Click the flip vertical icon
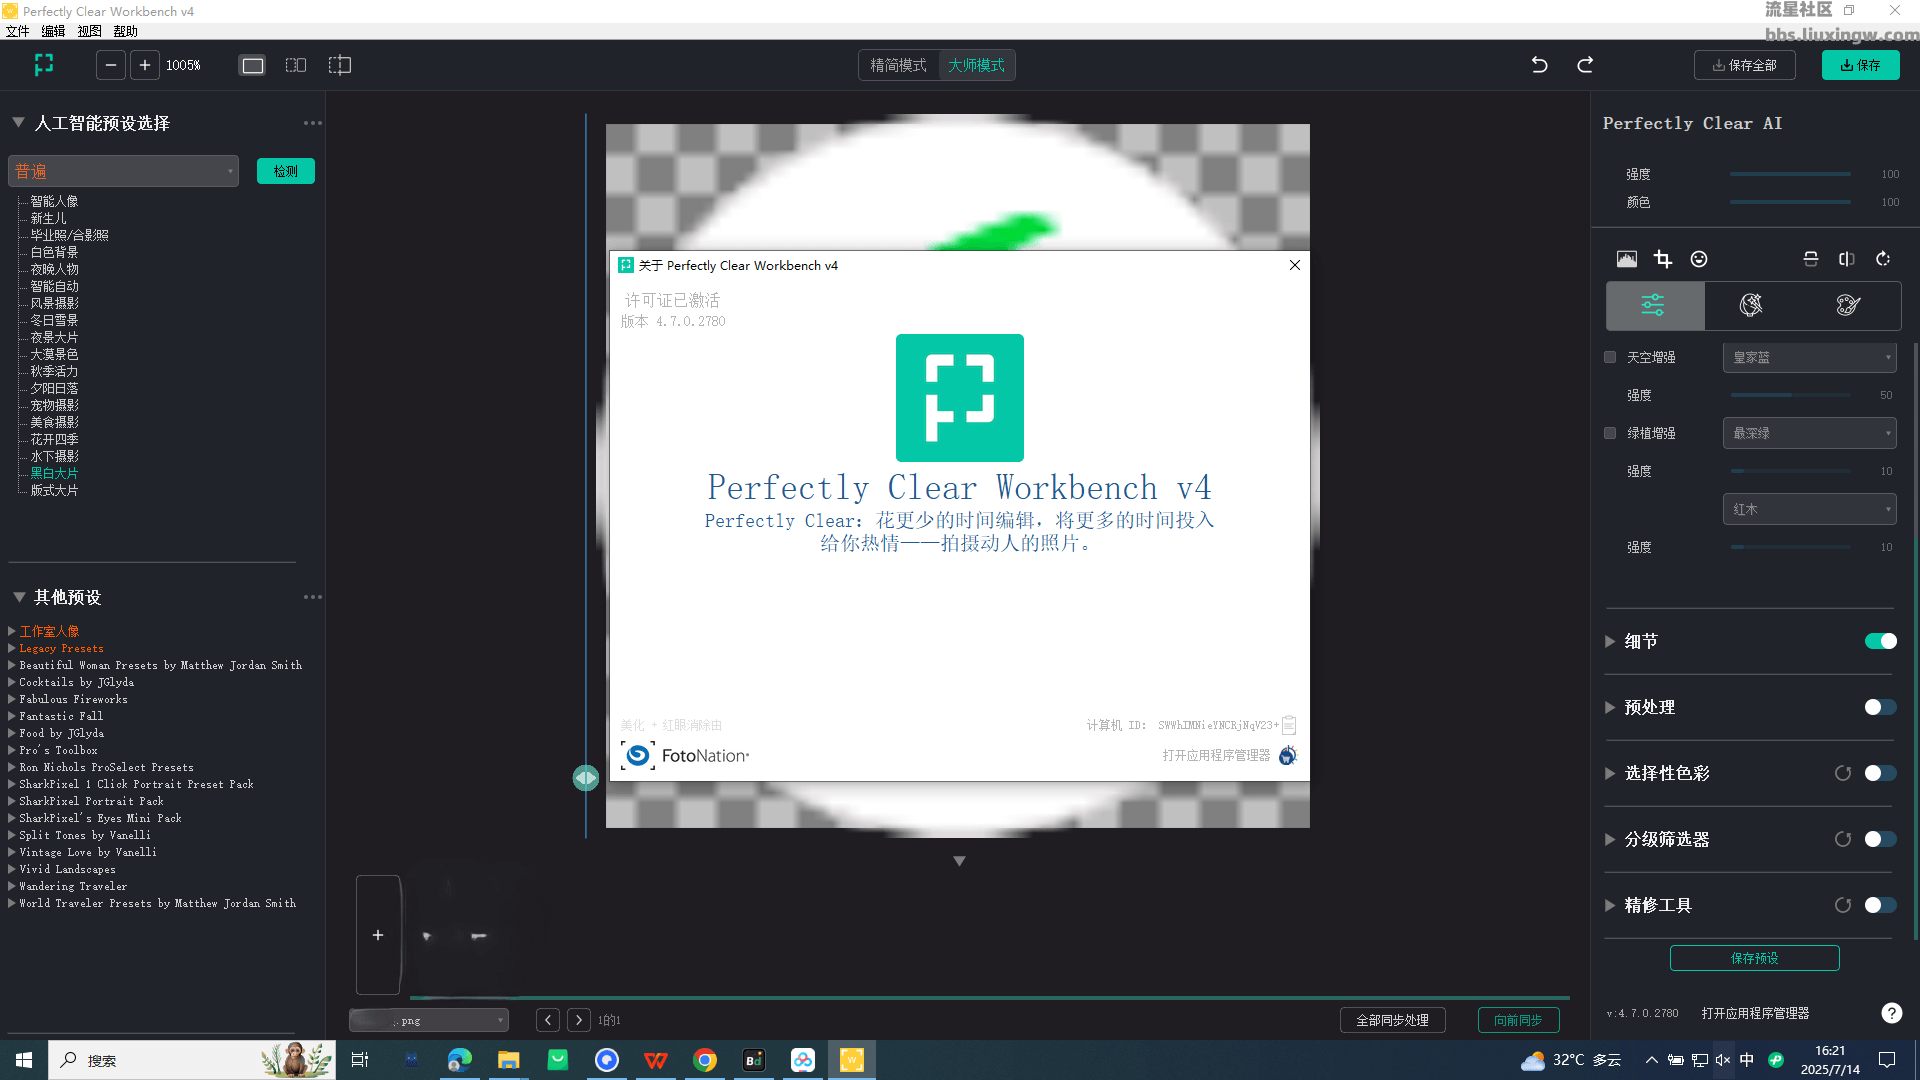This screenshot has height=1080, width=1920. pyautogui.click(x=1811, y=259)
